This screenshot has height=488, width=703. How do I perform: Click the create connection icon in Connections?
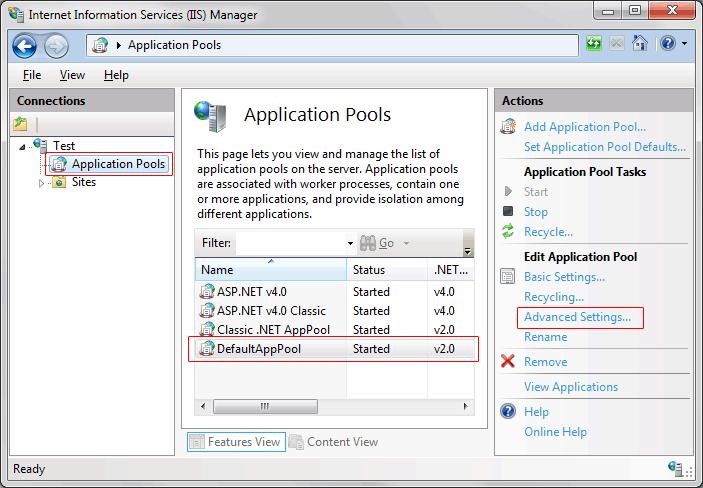point(21,124)
